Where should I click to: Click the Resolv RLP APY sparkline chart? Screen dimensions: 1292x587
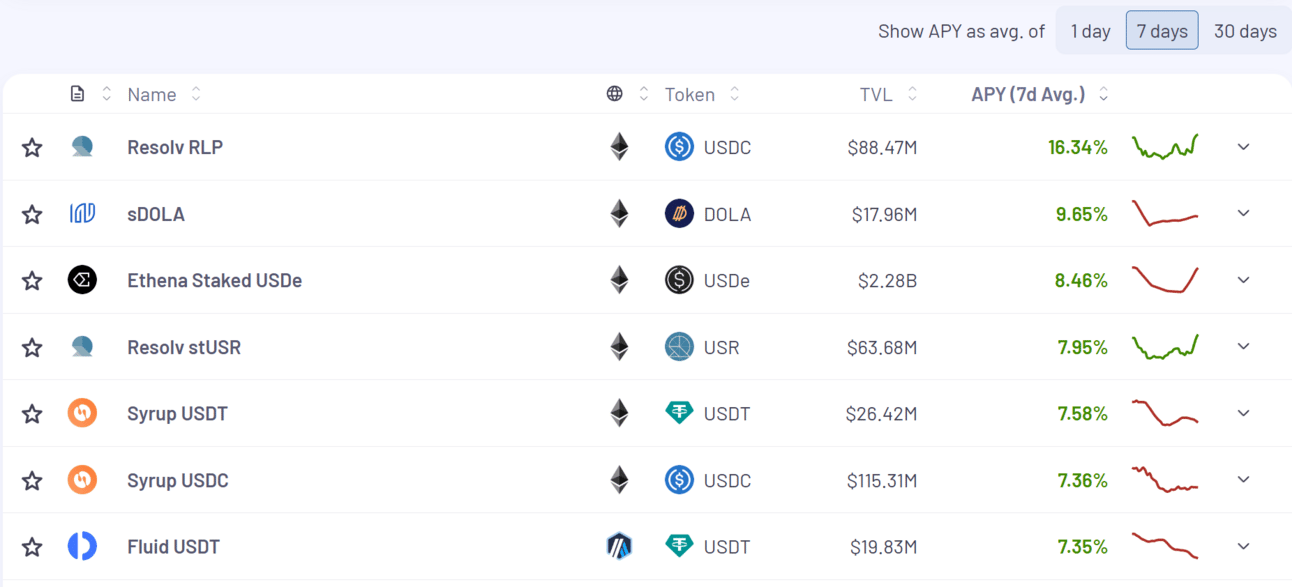pyautogui.click(x=1165, y=147)
